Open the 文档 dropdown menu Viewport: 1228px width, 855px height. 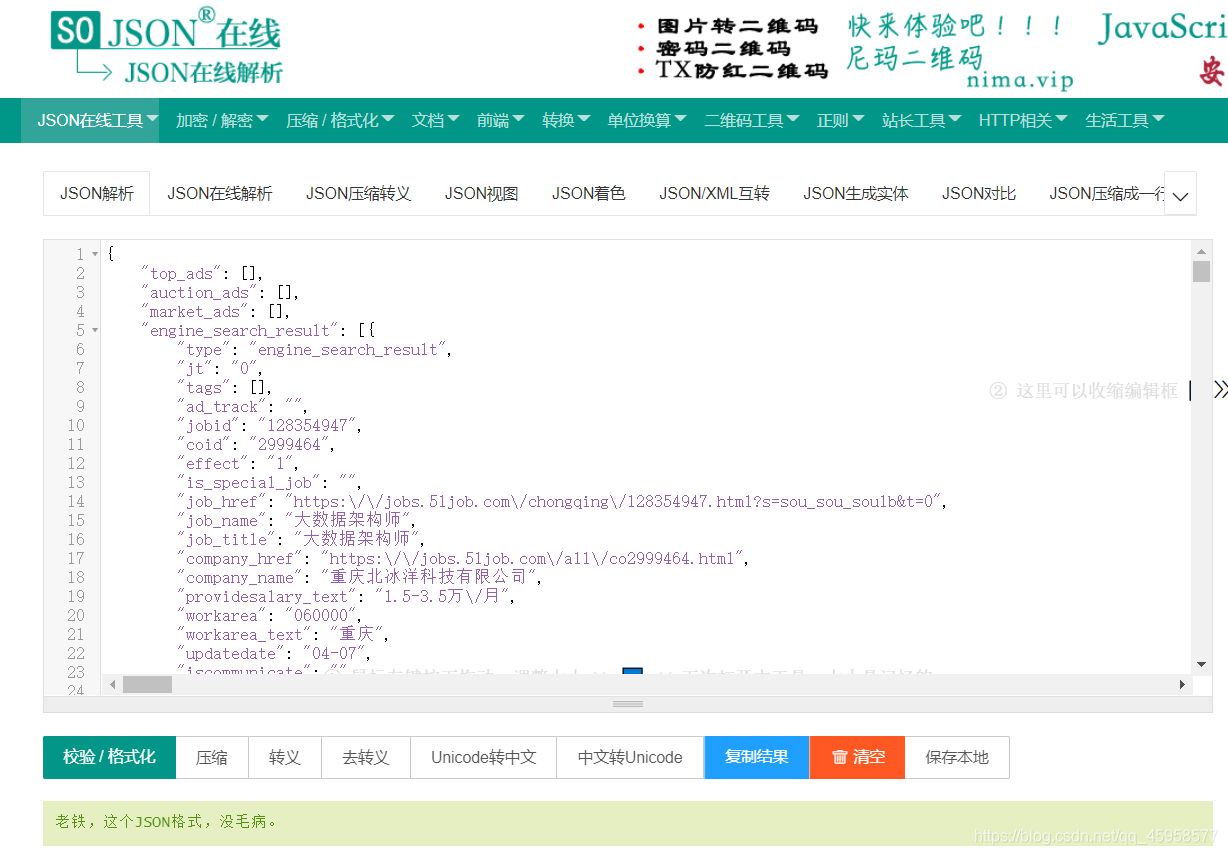click(435, 120)
